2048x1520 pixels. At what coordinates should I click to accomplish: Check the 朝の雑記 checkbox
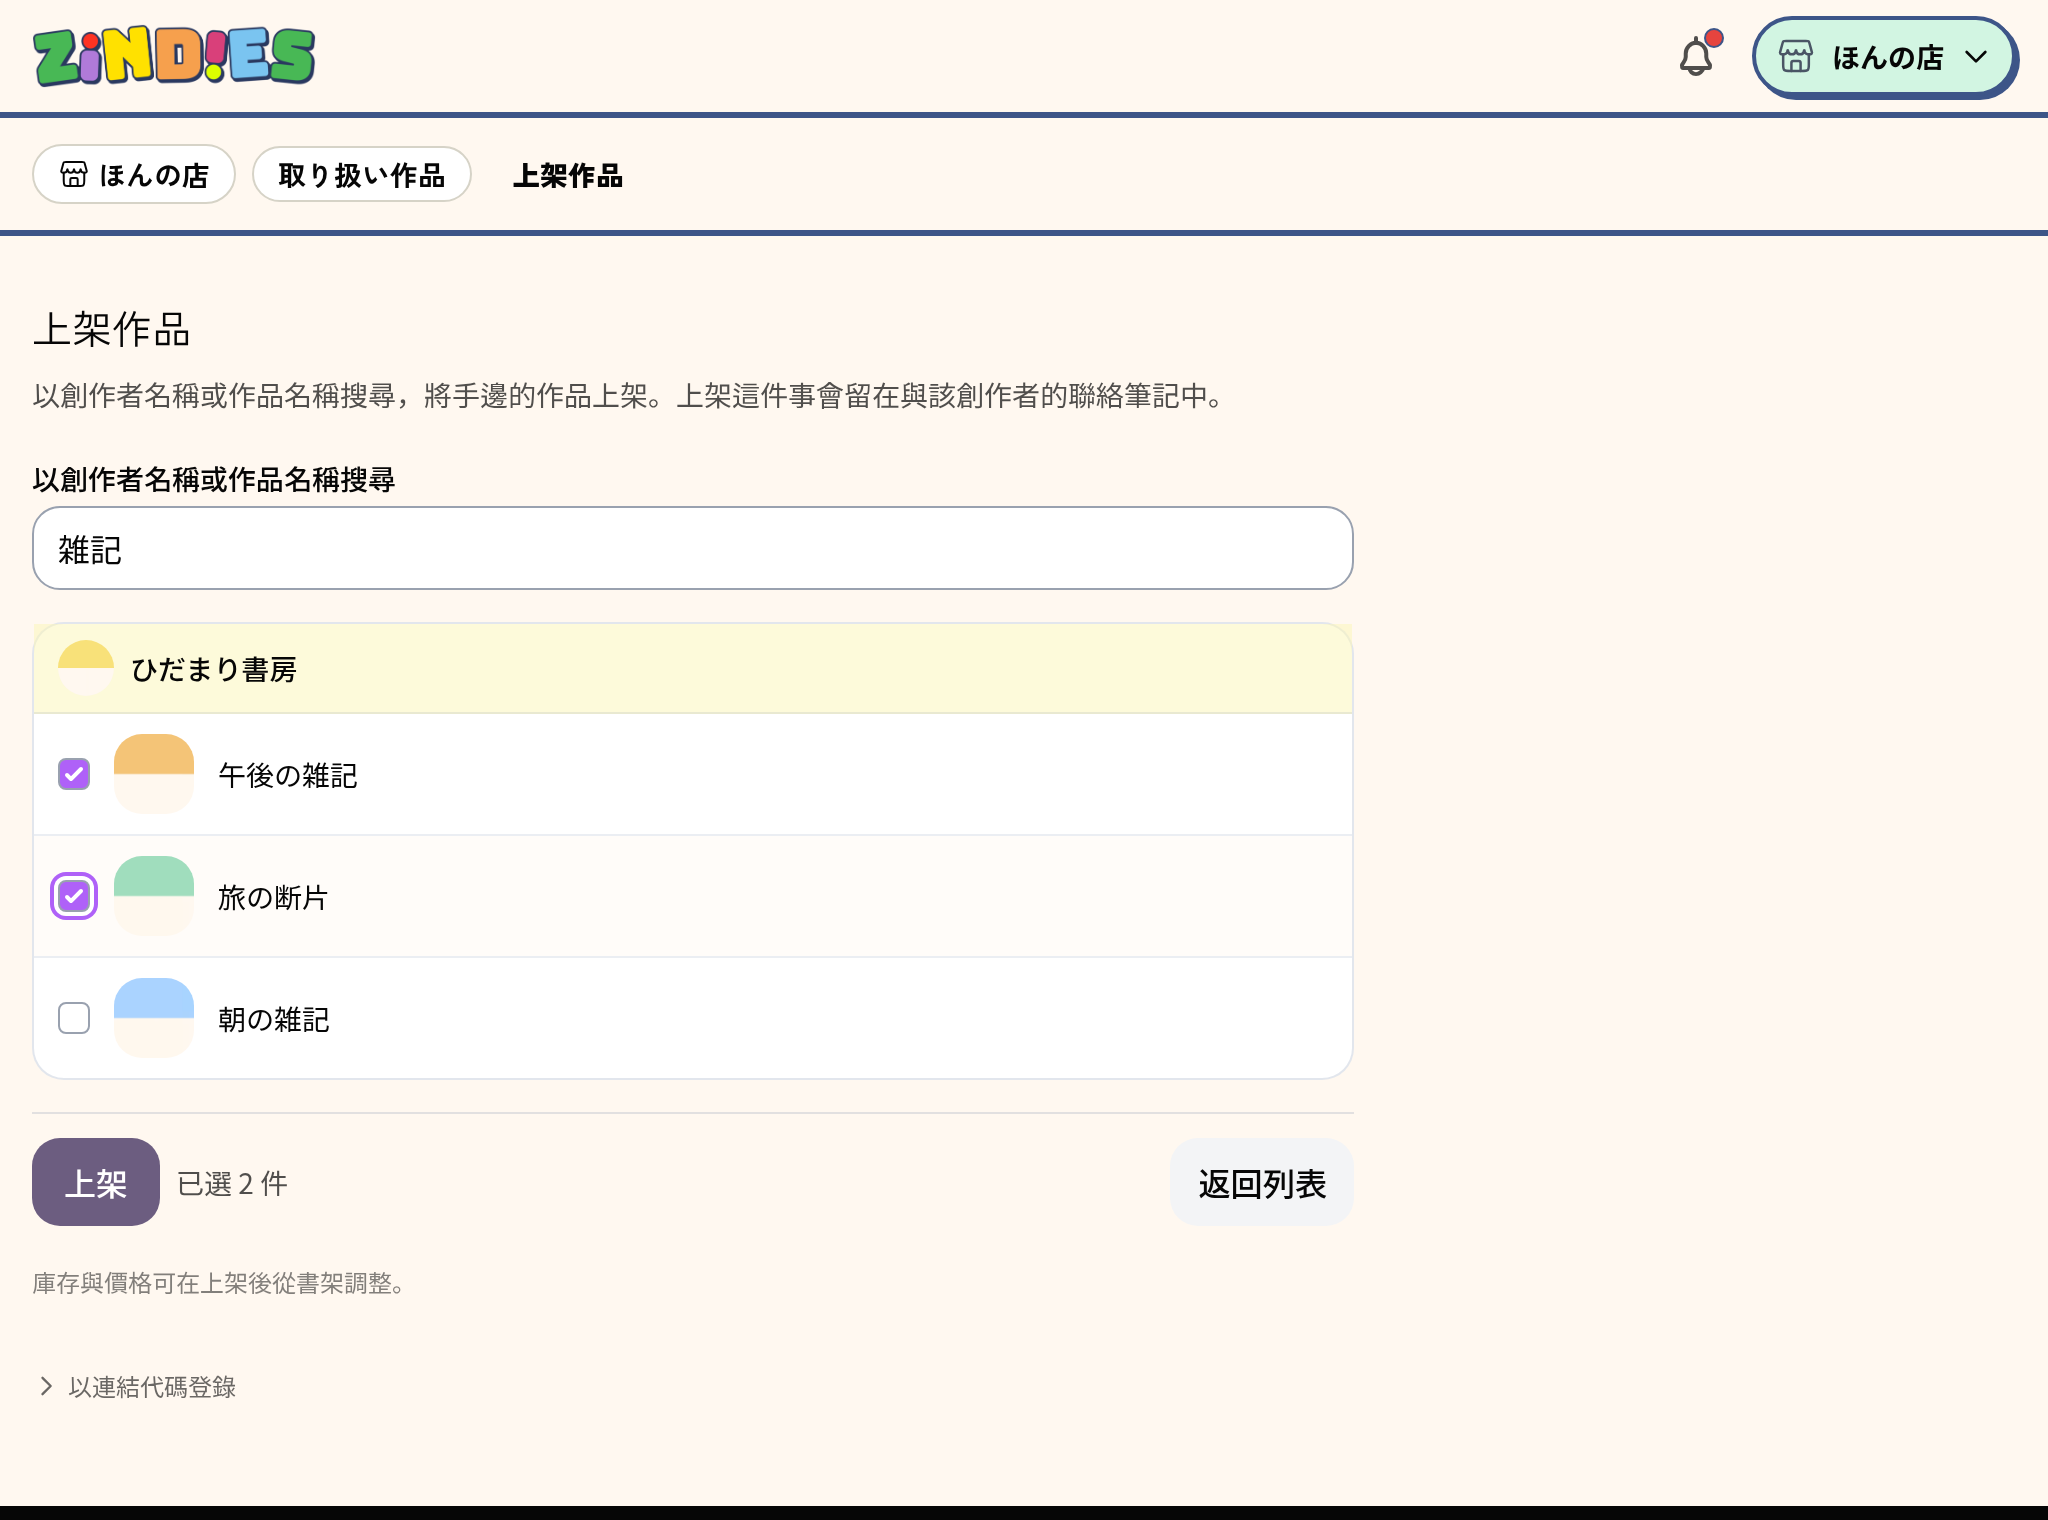click(74, 1018)
